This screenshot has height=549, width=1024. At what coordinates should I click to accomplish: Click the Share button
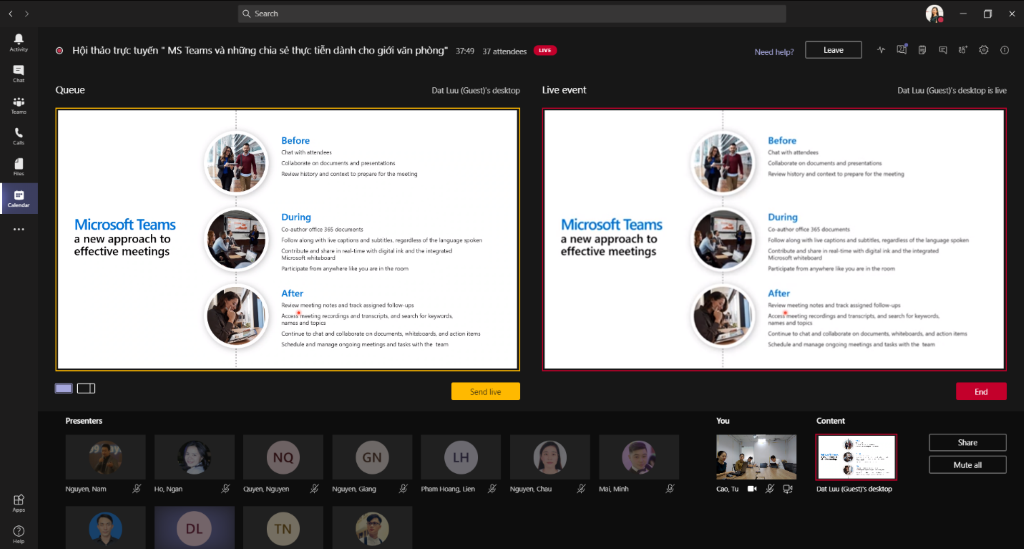[967, 442]
